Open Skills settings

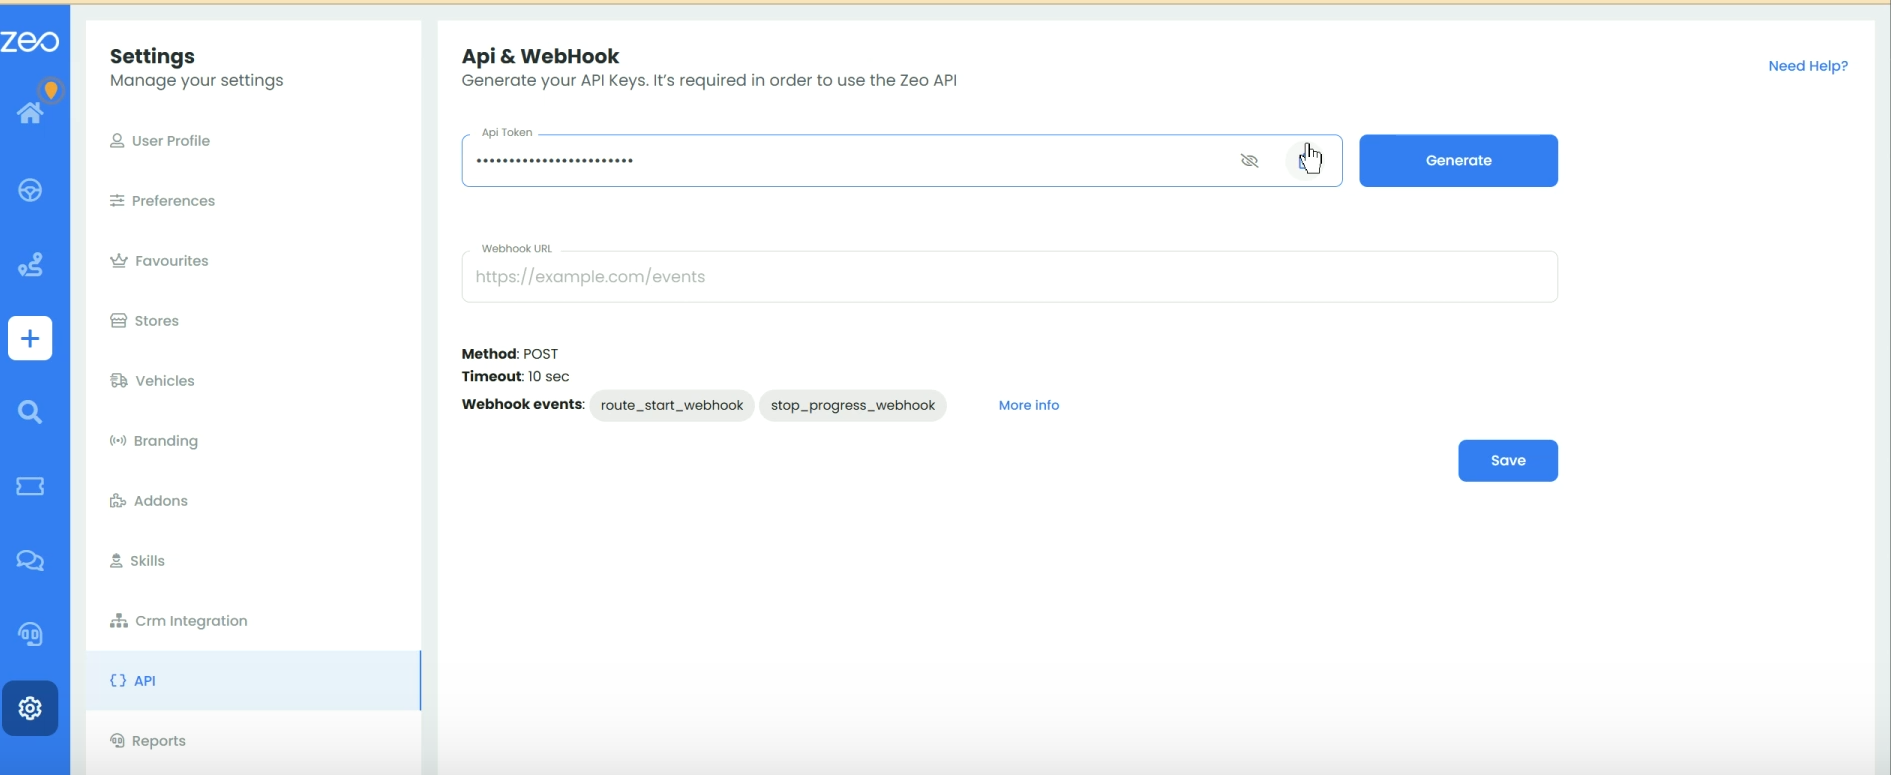click(x=253, y=561)
